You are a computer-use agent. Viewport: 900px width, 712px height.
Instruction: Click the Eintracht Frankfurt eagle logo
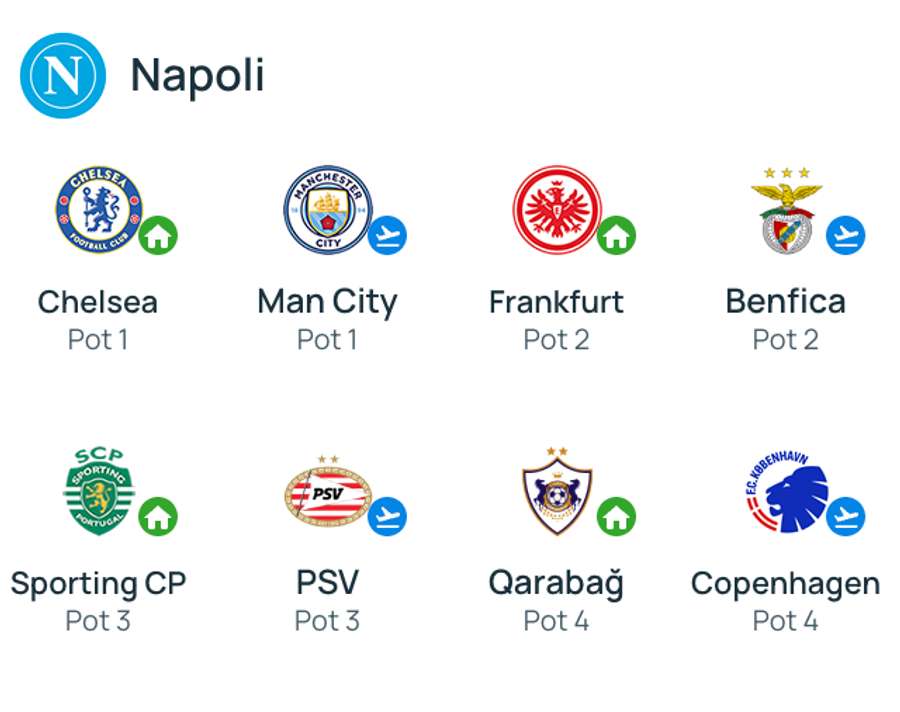point(557,210)
